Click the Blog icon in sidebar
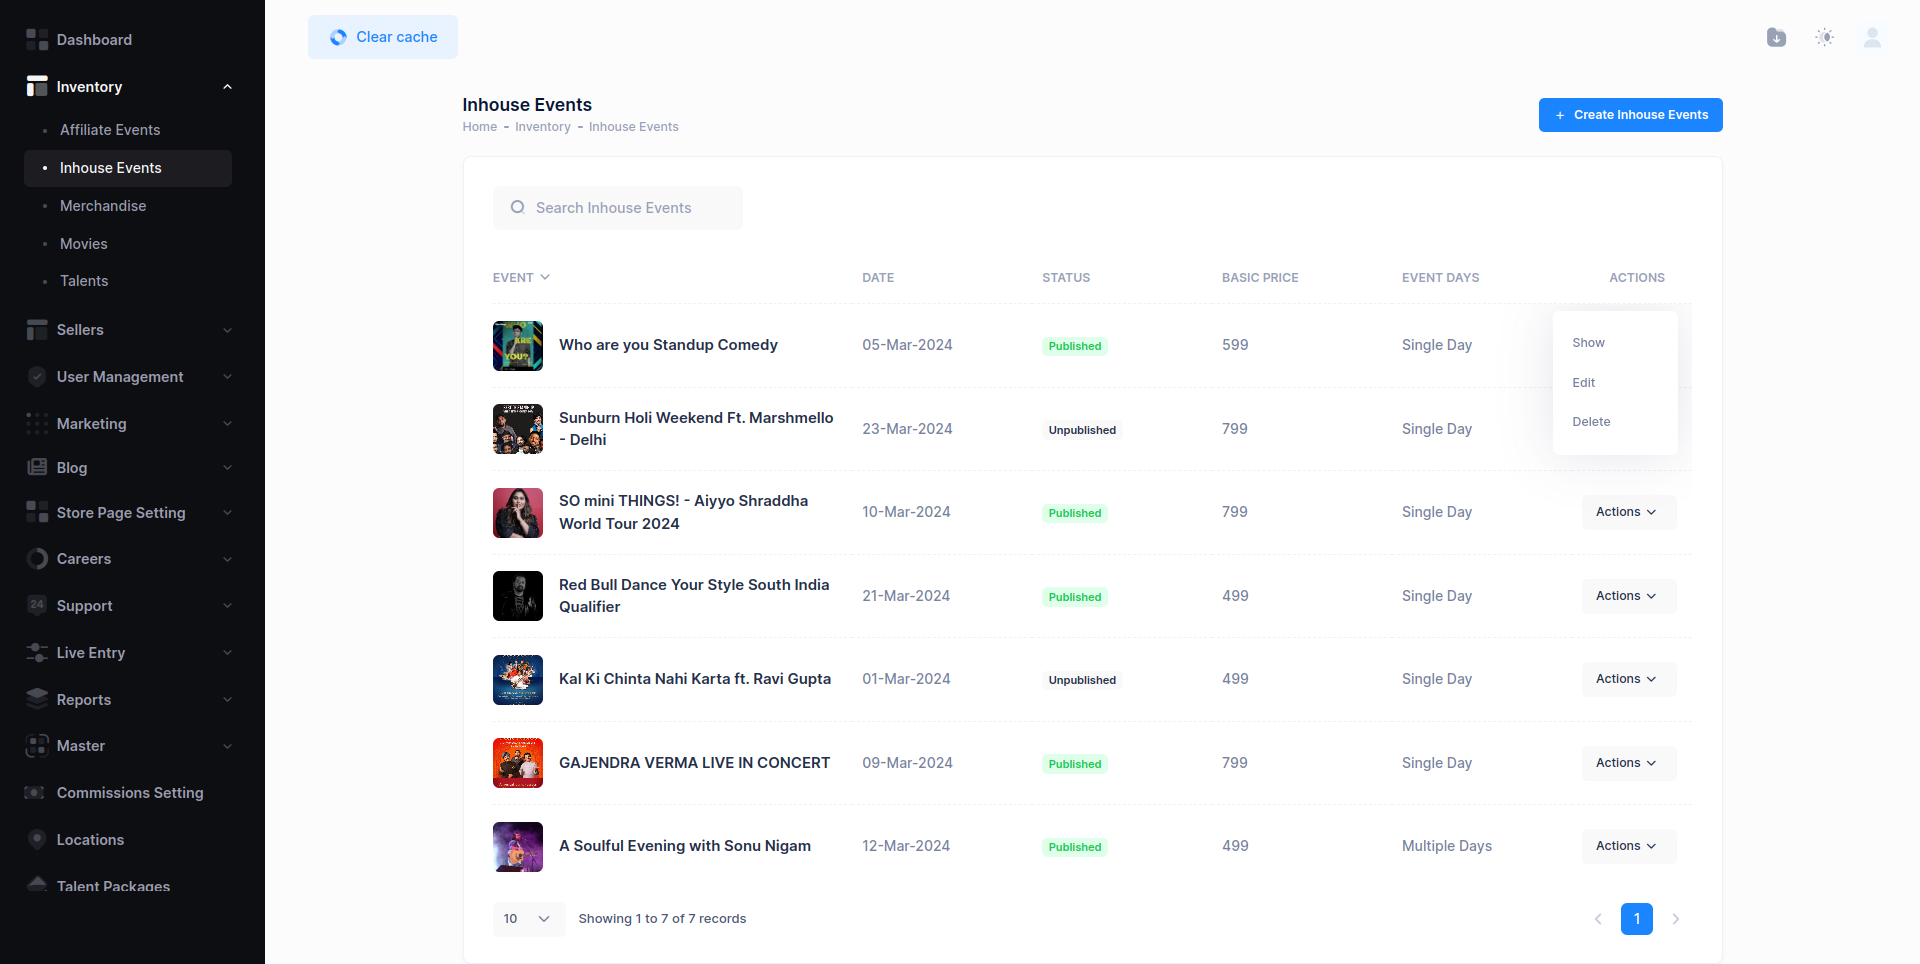Screen dimensions: 1920x964 (37, 468)
